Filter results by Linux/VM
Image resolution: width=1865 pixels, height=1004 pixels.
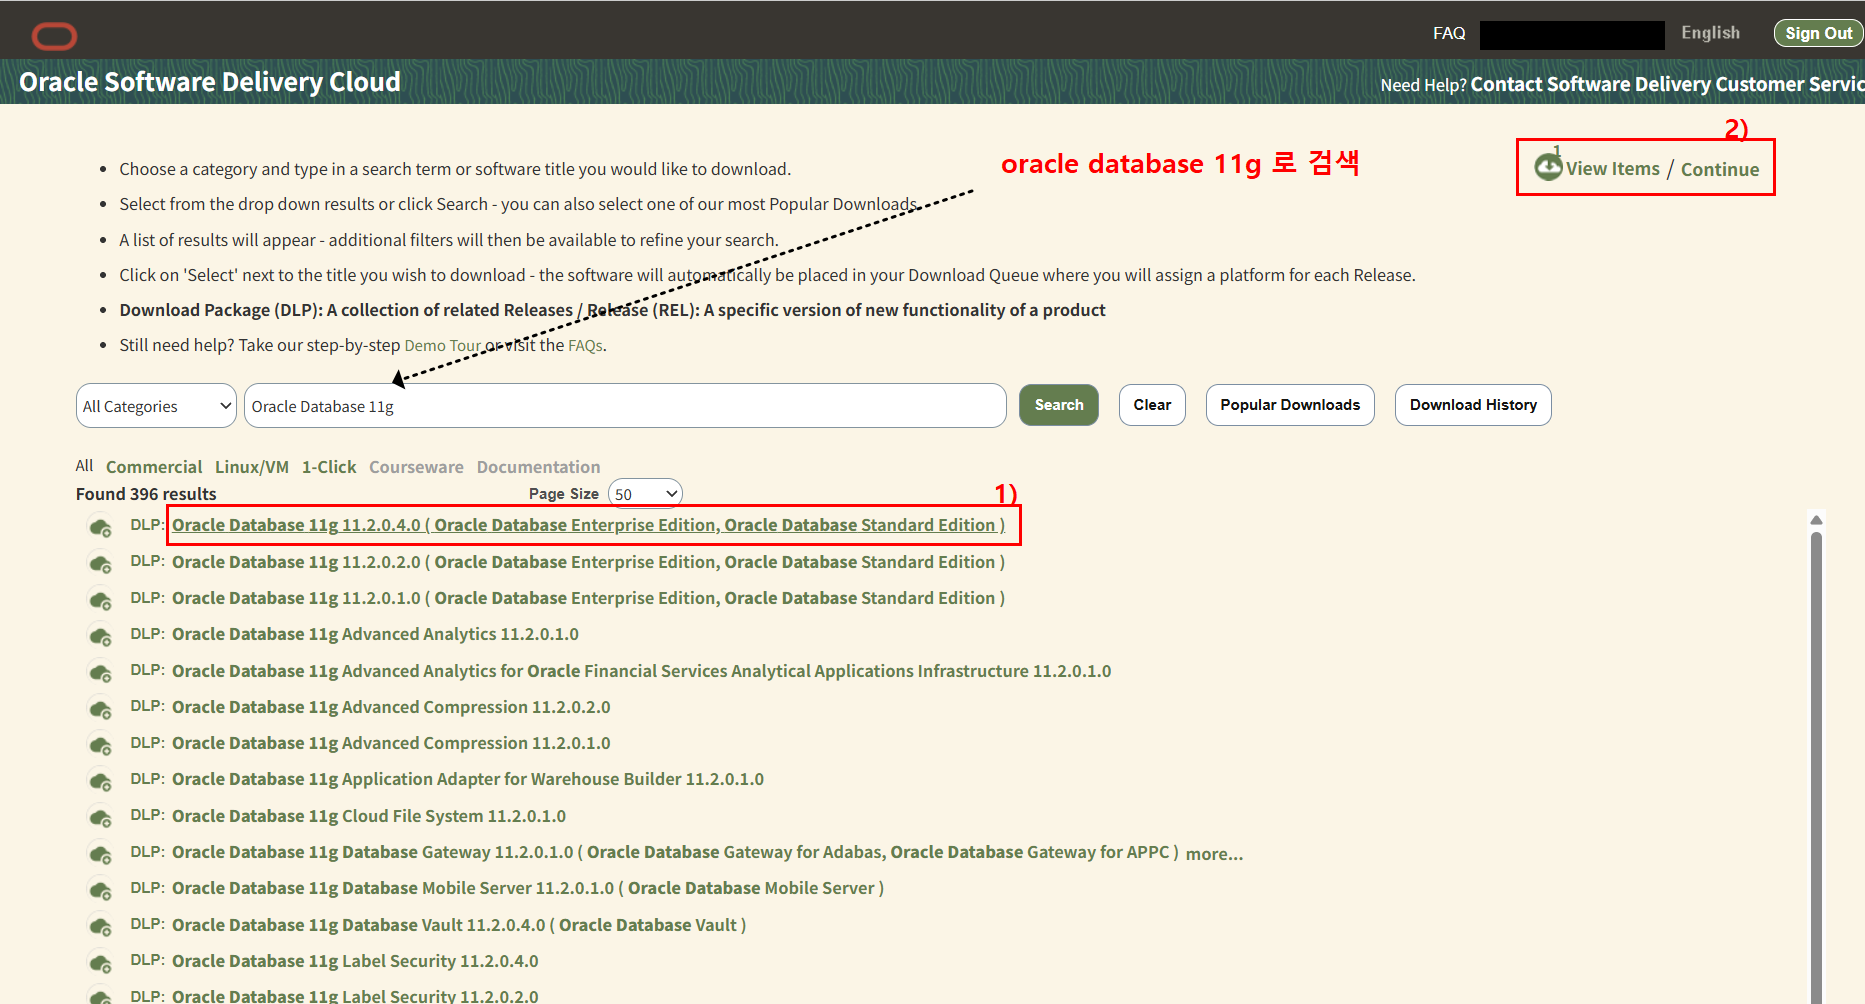pos(252,467)
